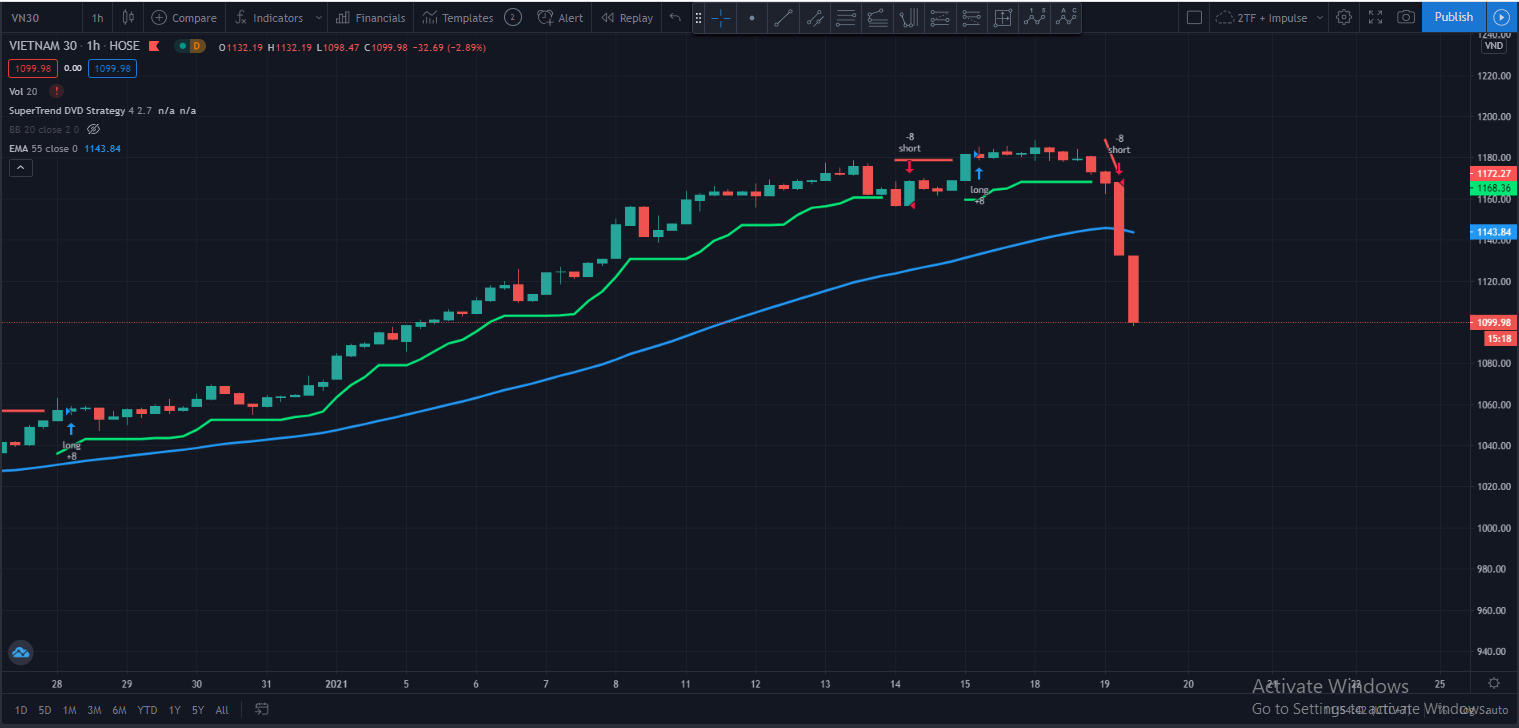1519x728 pixels.
Task: Click the select layout square icon
Action: (1193, 17)
